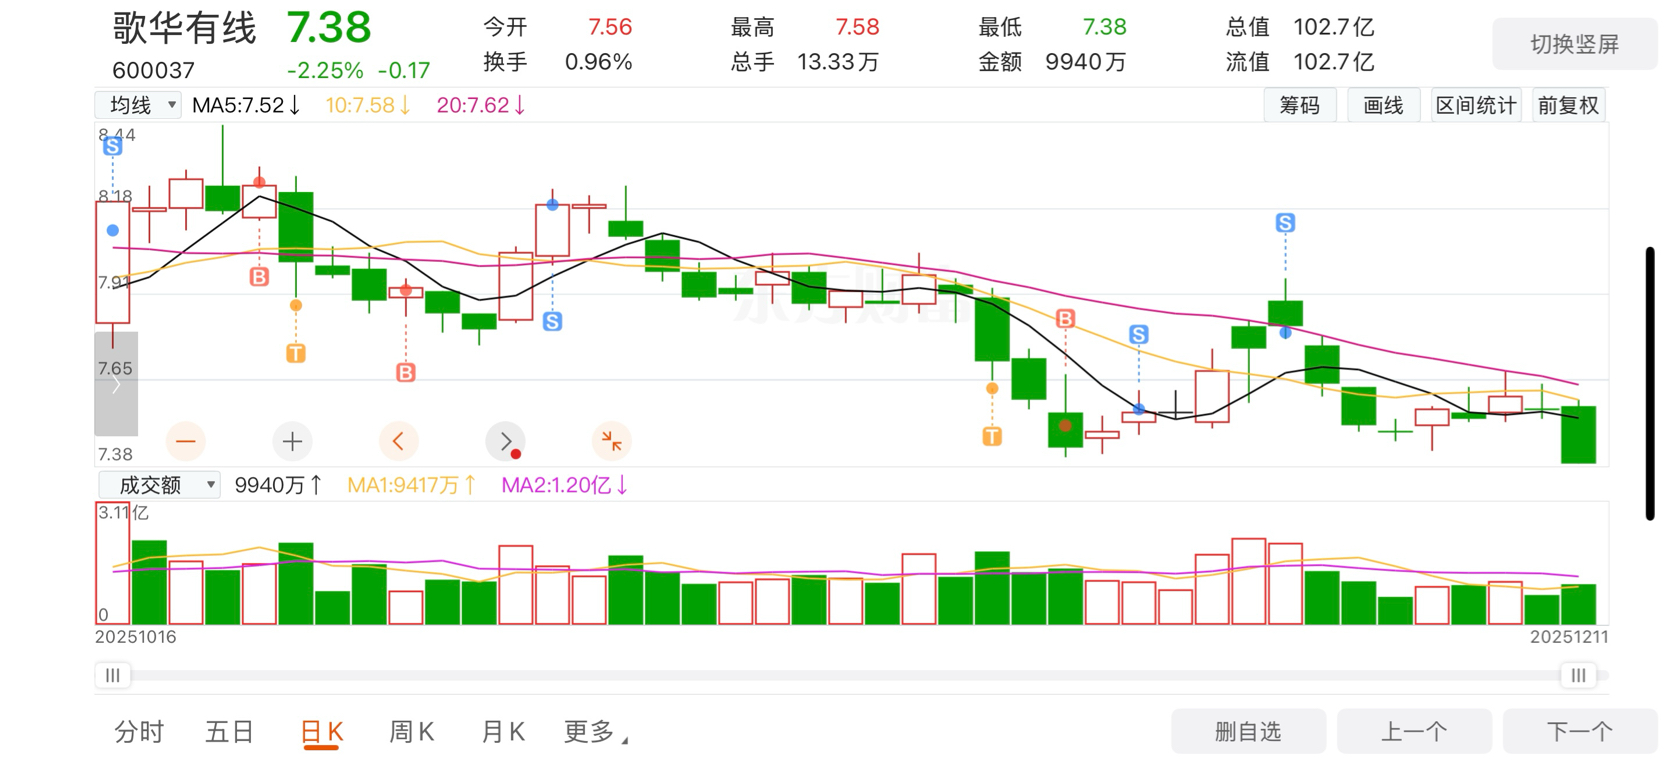Click the 今开 7.56 value

coord(610,27)
